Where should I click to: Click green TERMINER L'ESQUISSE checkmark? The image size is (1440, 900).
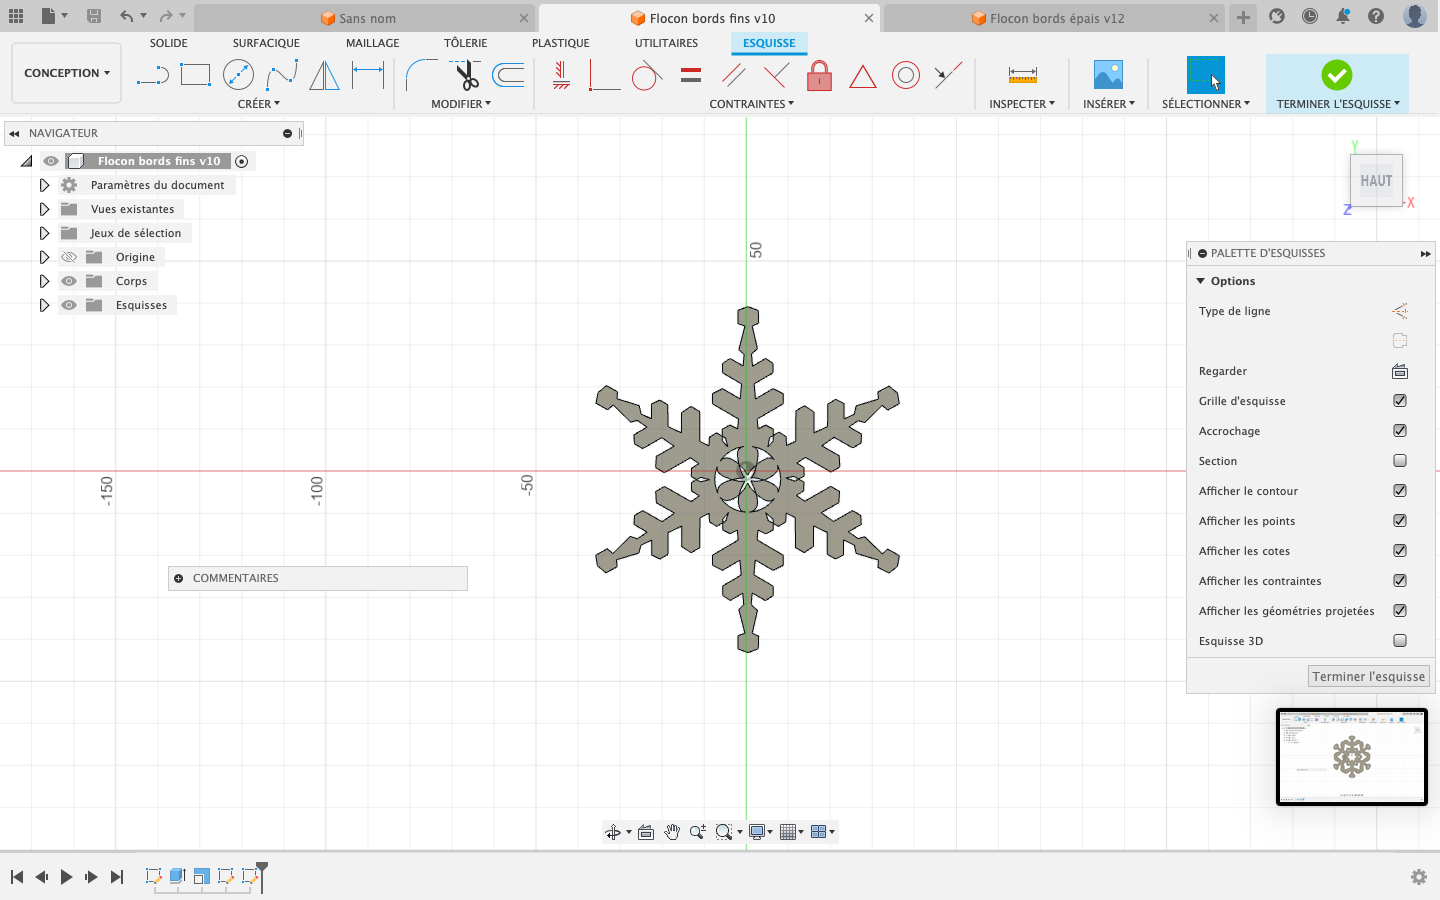(x=1337, y=75)
